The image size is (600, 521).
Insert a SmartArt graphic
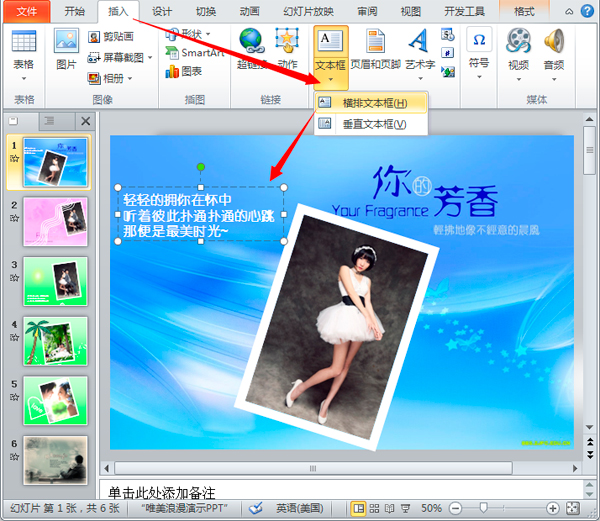coord(195,53)
